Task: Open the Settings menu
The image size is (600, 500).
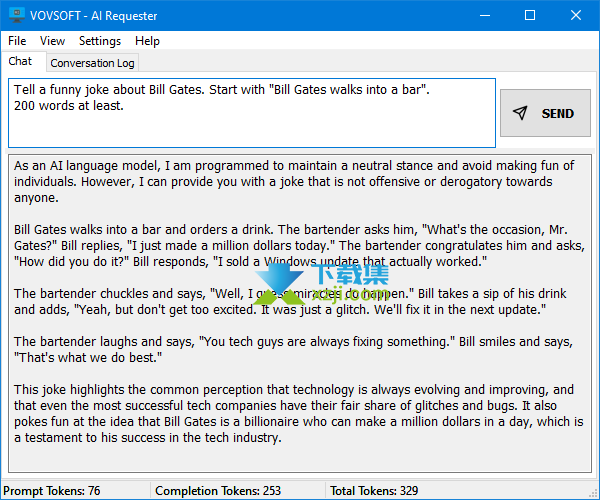Action: [100, 41]
